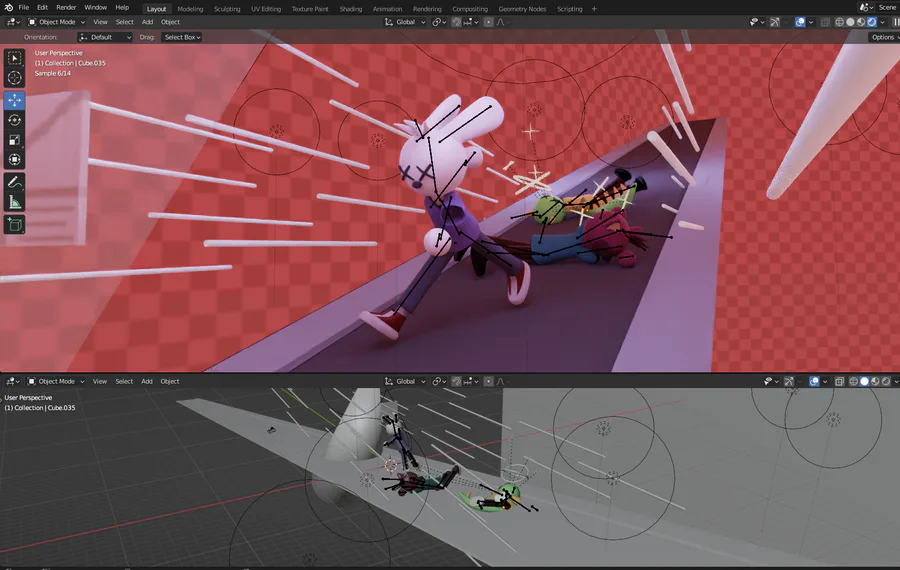900x570 pixels.
Task: Toggle overlays in the bottom viewport
Action: 814,381
